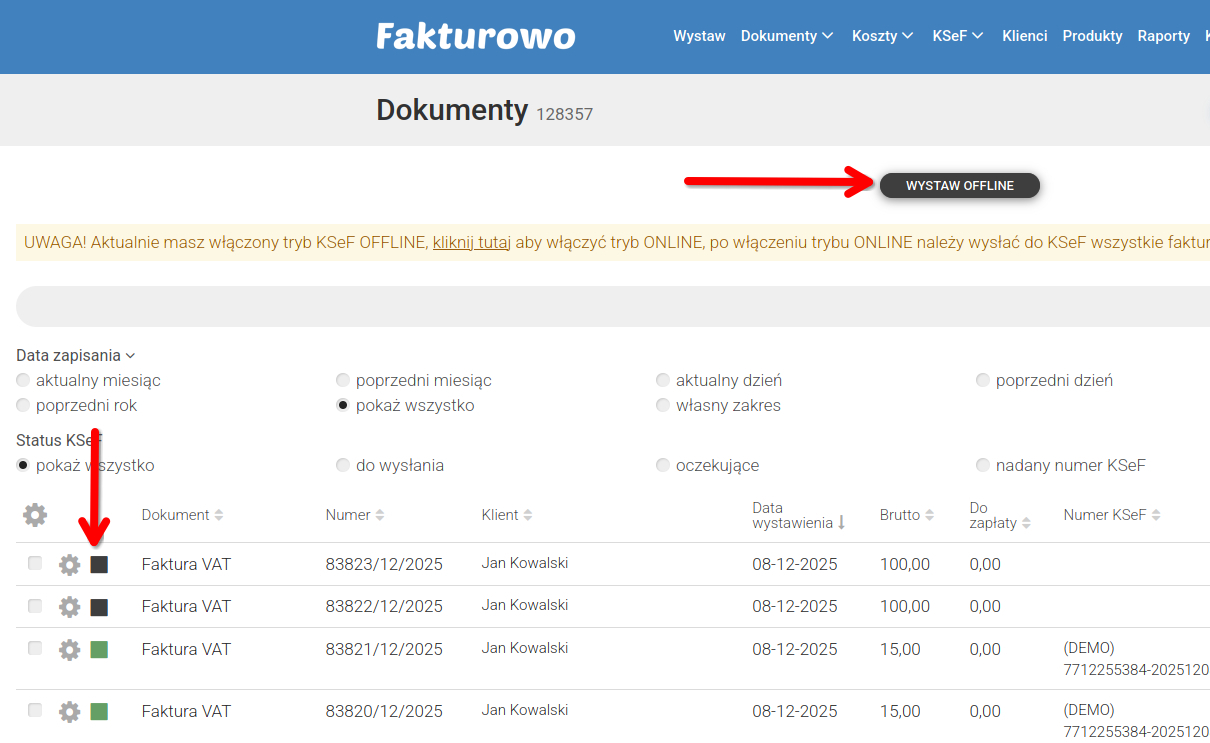Click the table header gear icon
Viewport: 1210px width, 743px height.
[35, 515]
